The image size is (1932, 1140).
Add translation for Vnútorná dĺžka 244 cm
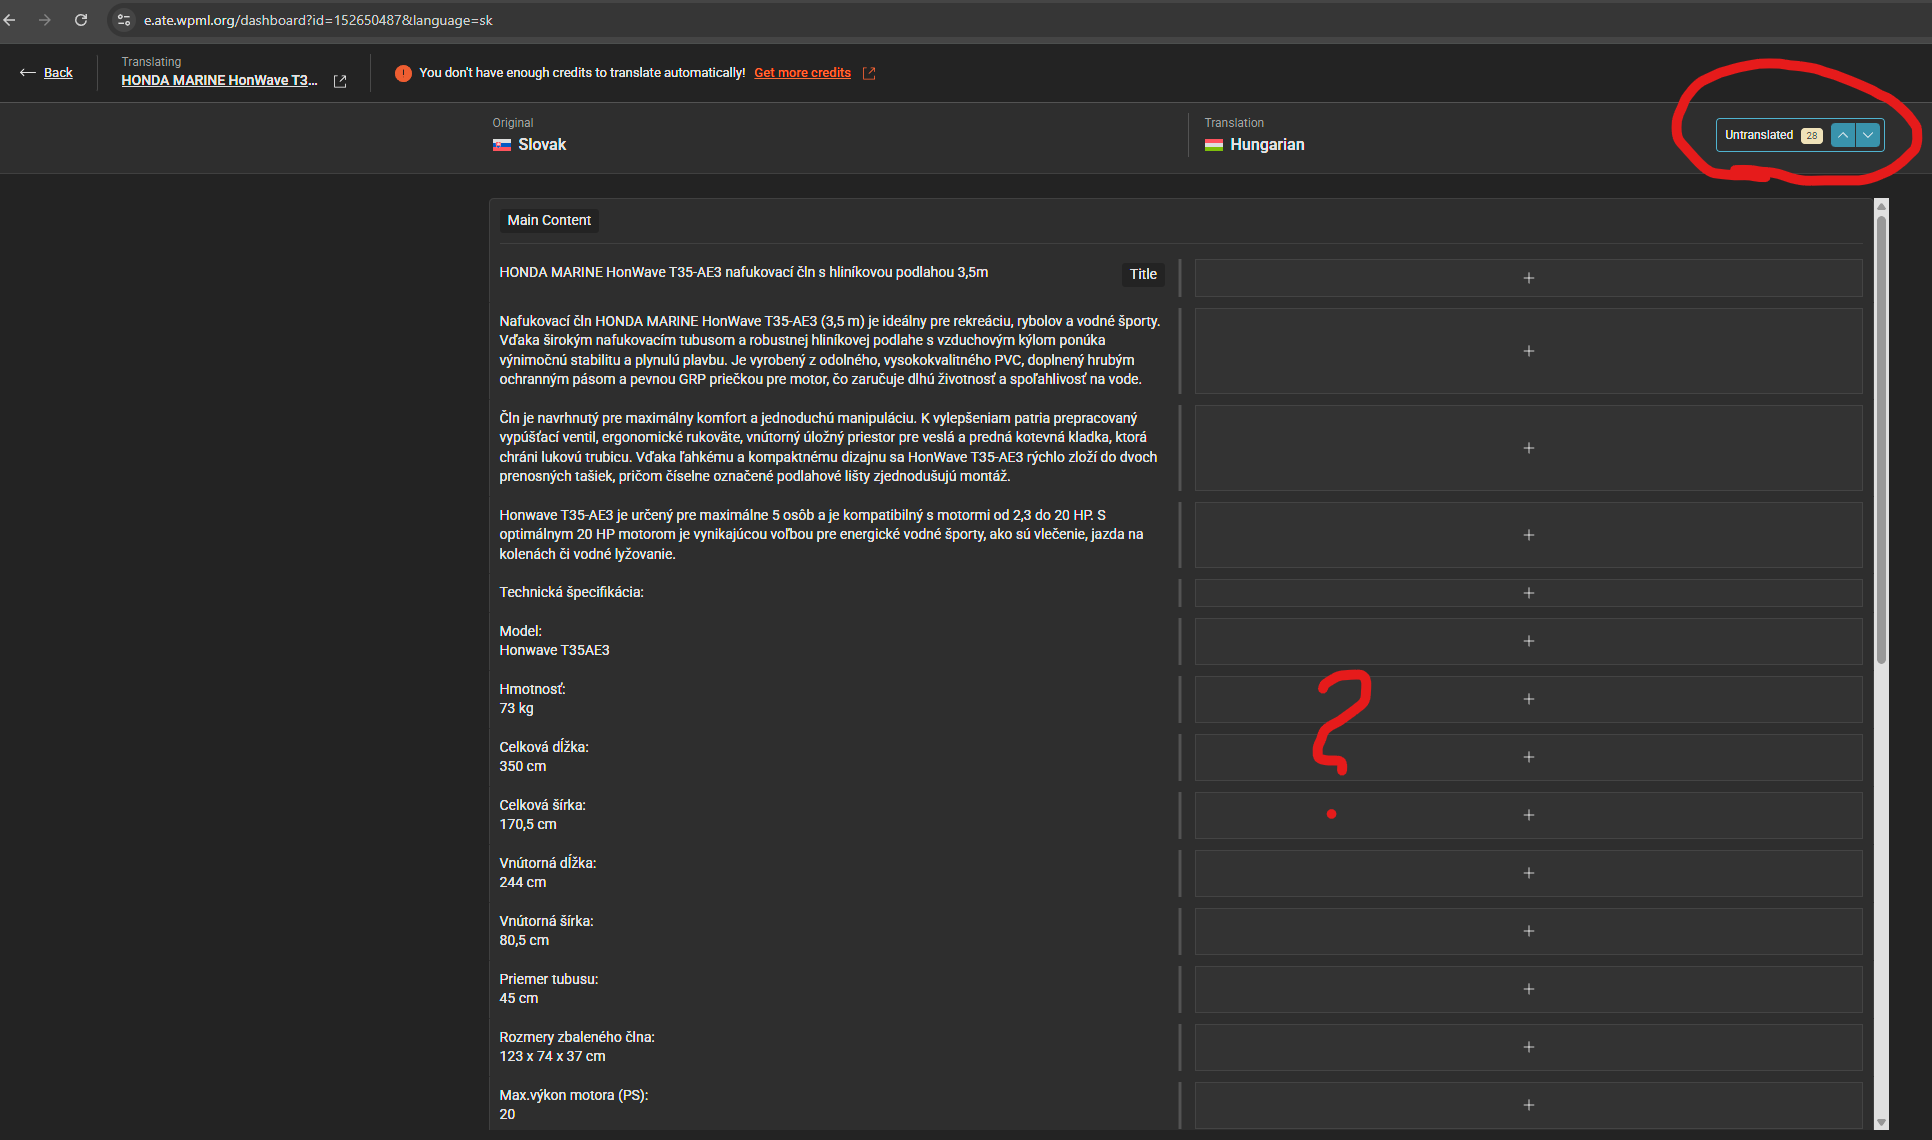tap(1528, 873)
